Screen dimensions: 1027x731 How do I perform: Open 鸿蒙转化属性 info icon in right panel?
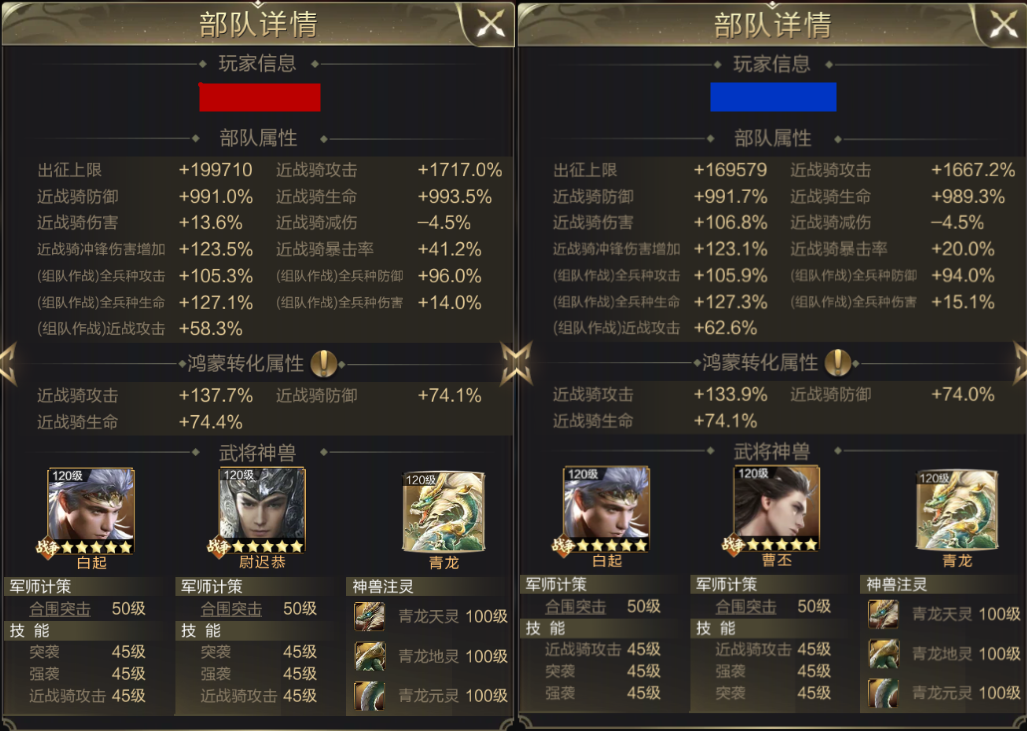pos(838,362)
